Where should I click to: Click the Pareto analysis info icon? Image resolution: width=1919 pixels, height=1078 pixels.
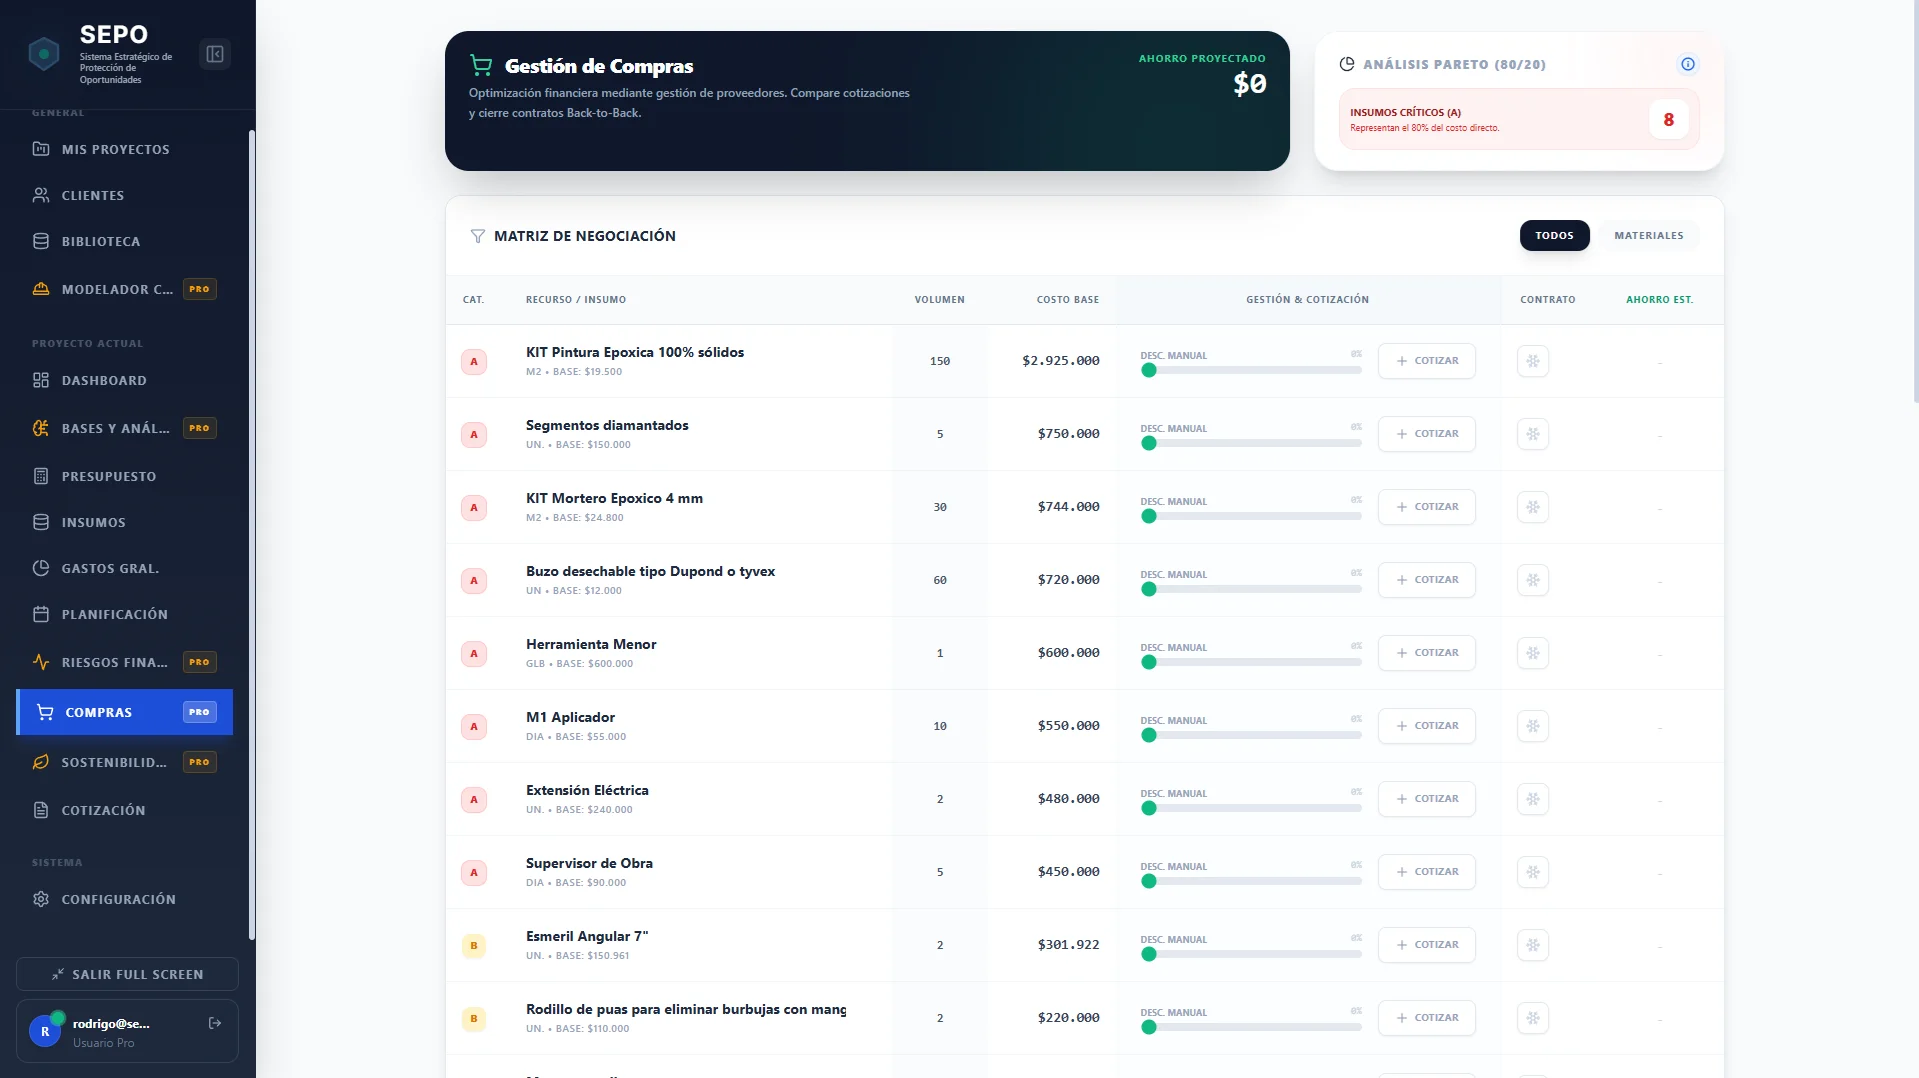(1687, 64)
